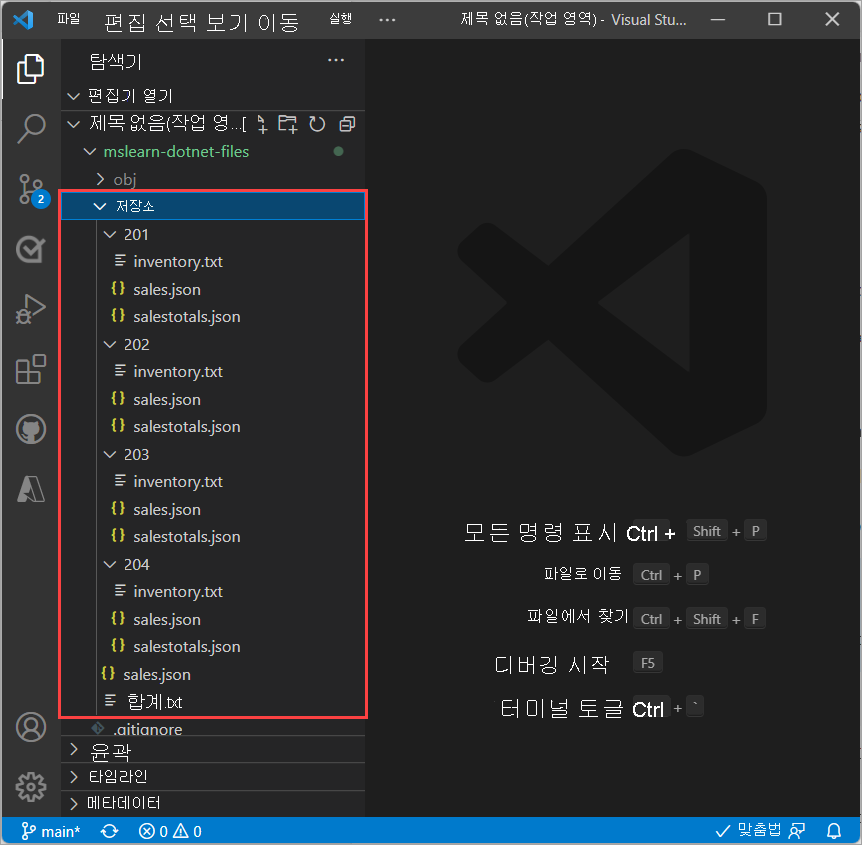This screenshot has width=862, height=845.
Task: Open inventory.txt in folder 202
Action: pyautogui.click(x=213, y=372)
